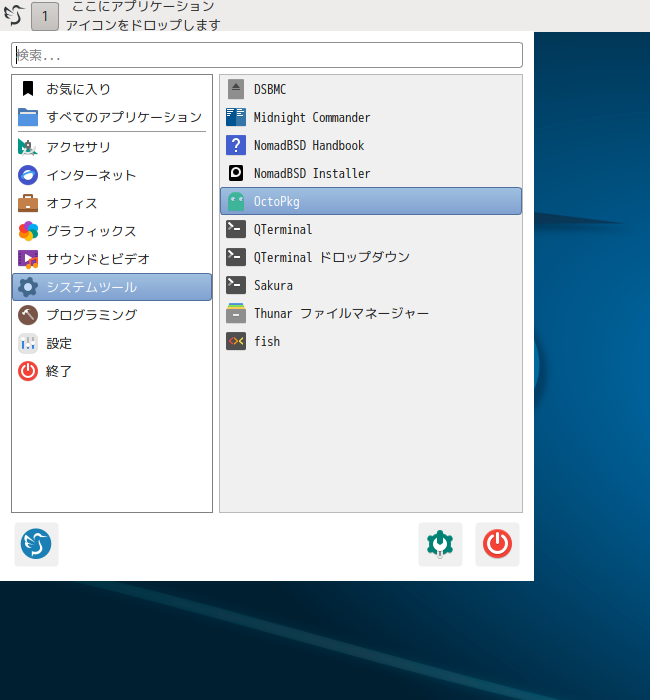The width and height of the screenshot is (650, 700).
Task: Click the プログラミング hammer icon
Action: 28,315
